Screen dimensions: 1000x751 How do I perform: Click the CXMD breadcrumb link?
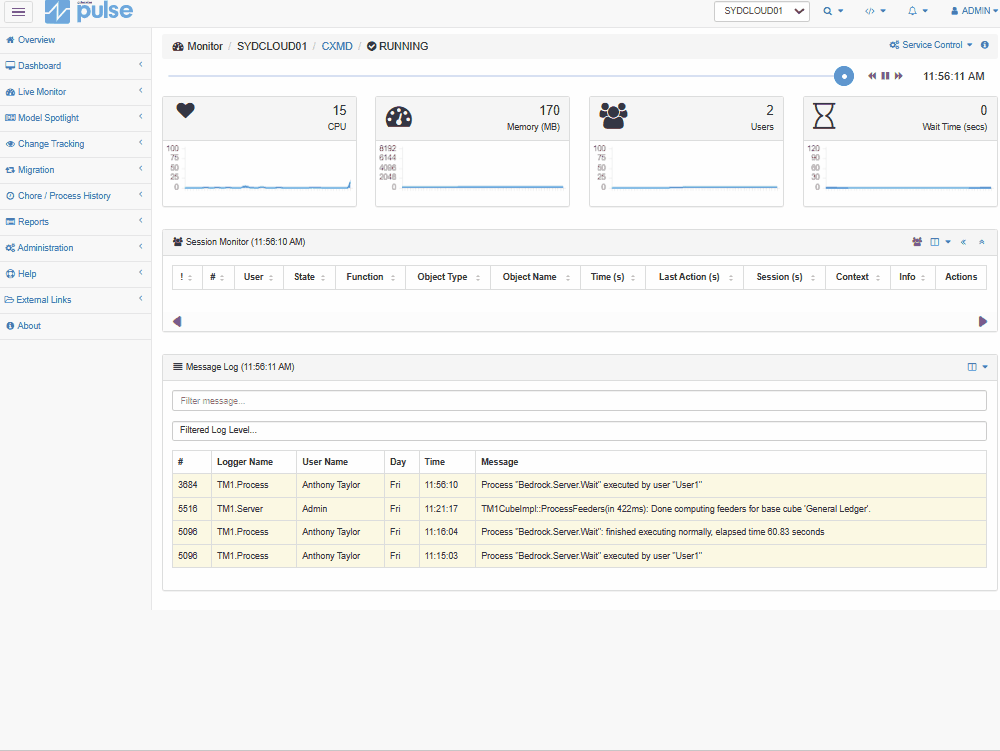[x=337, y=46]
